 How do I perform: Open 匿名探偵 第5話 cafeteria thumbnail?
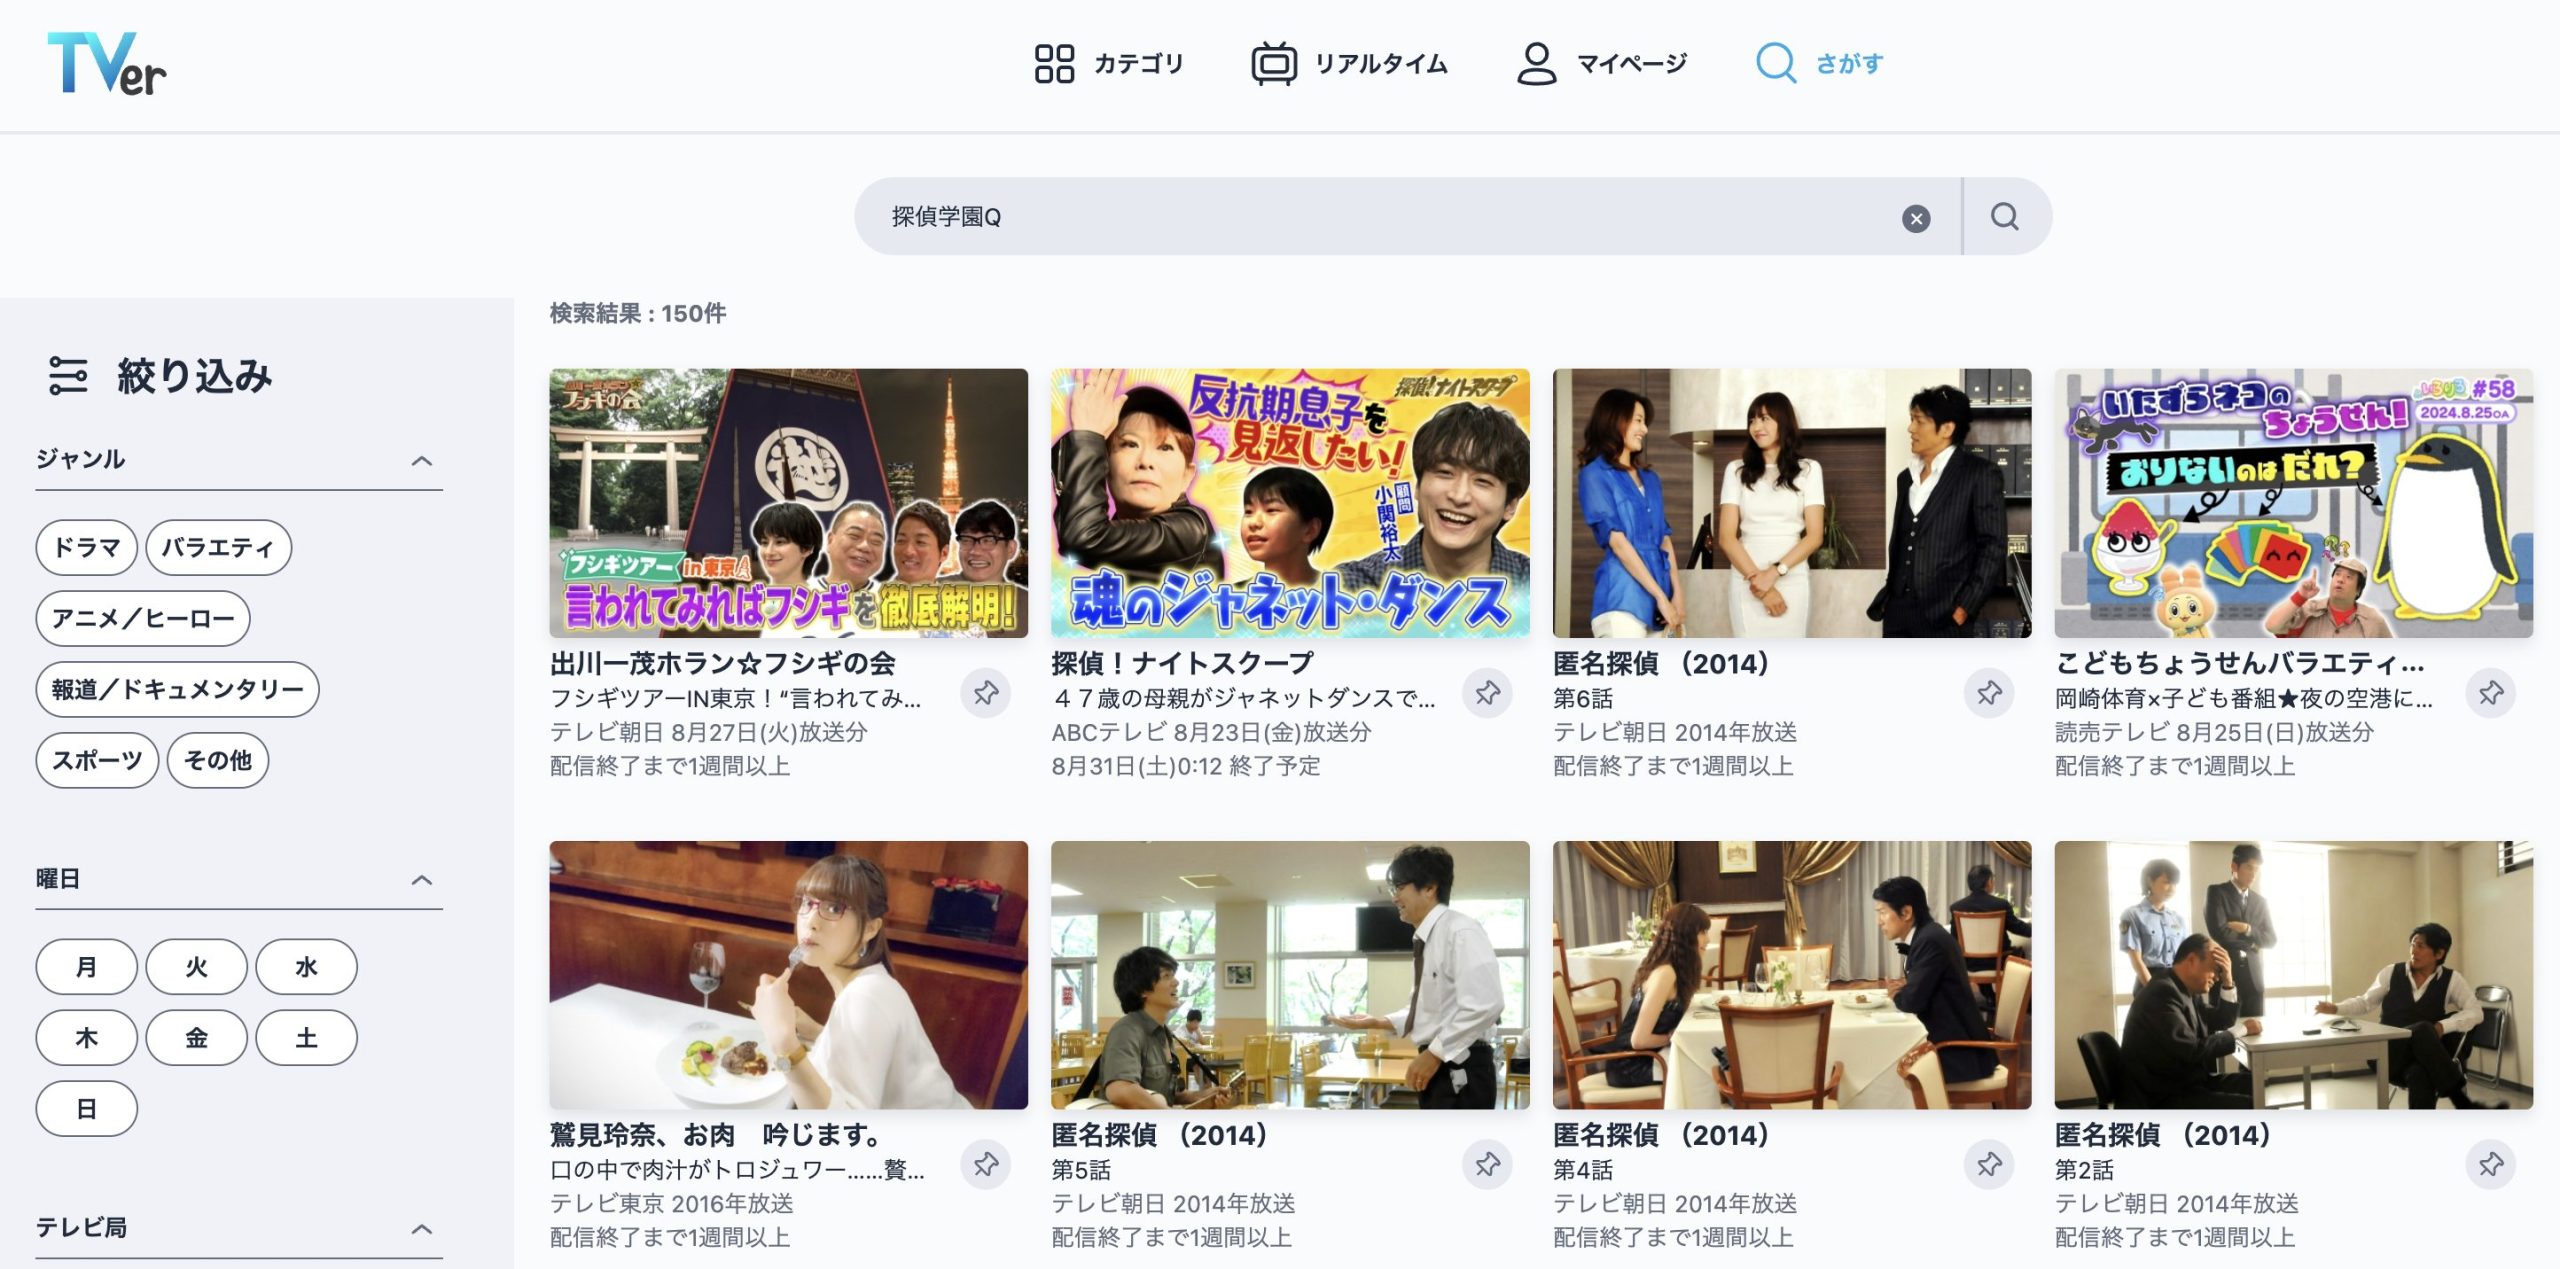click(1290, 975)
